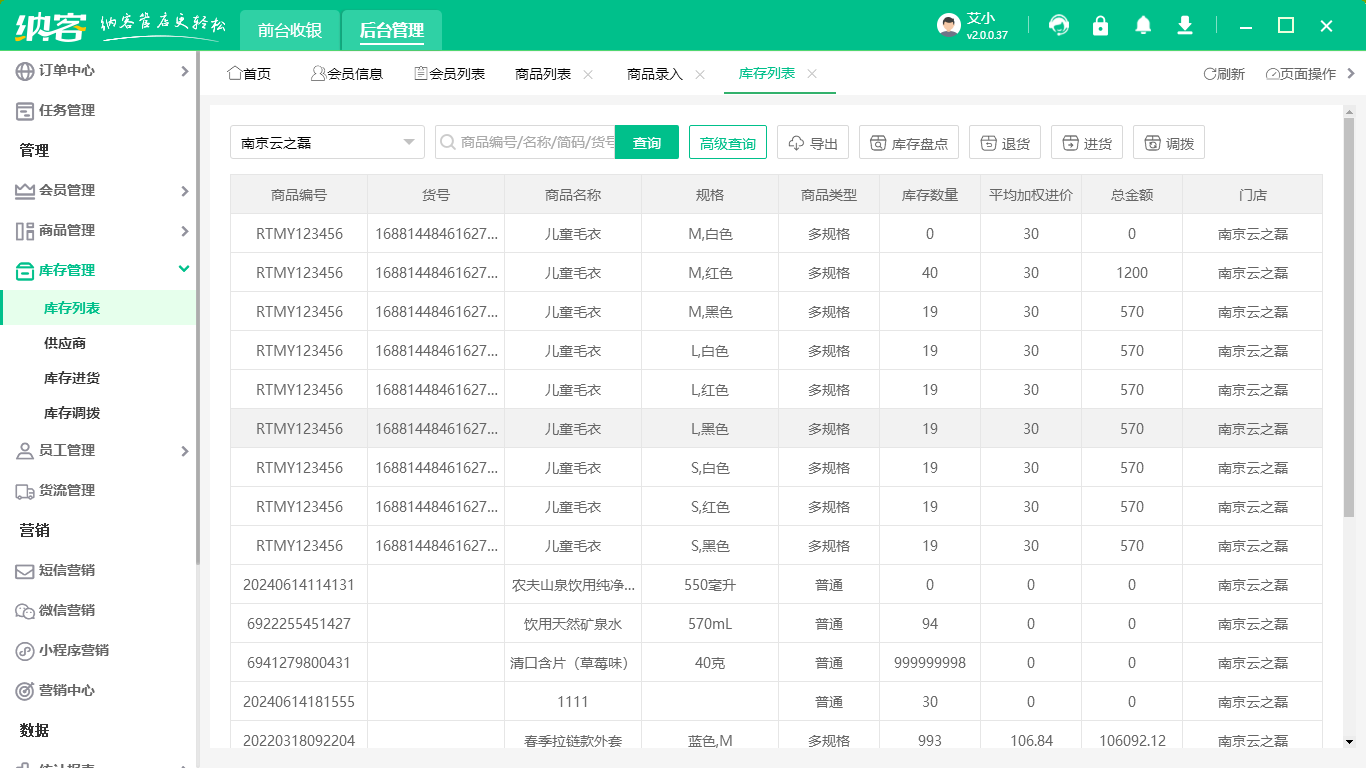Select the row with spec L,黑色
The image size is (1366, 768).
point(776,429)
